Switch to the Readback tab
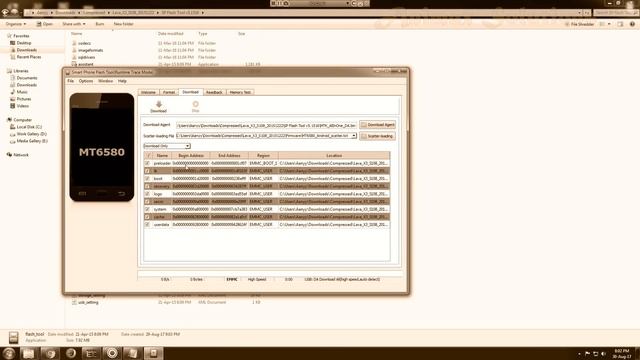Image resolution: width=640 pixels, height=360 pixels. coord(214,92)
